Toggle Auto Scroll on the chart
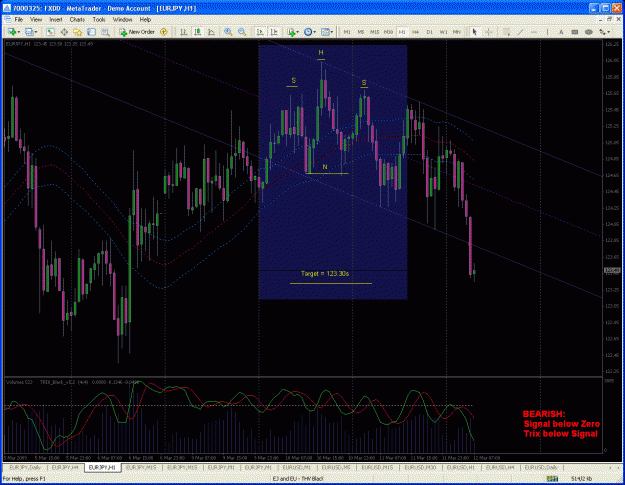The height and width of the screenshot is (485, 625). point(259,32)
